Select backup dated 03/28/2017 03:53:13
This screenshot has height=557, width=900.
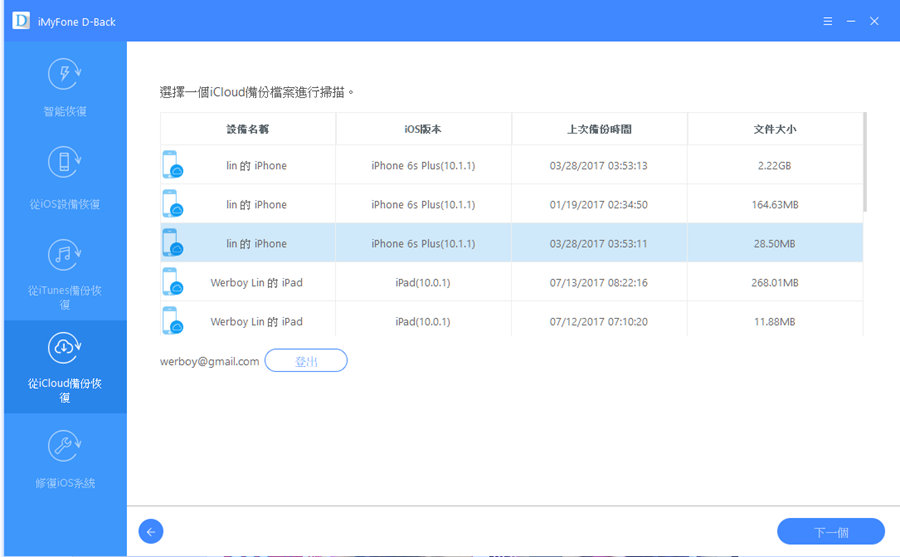click(599, 165)
